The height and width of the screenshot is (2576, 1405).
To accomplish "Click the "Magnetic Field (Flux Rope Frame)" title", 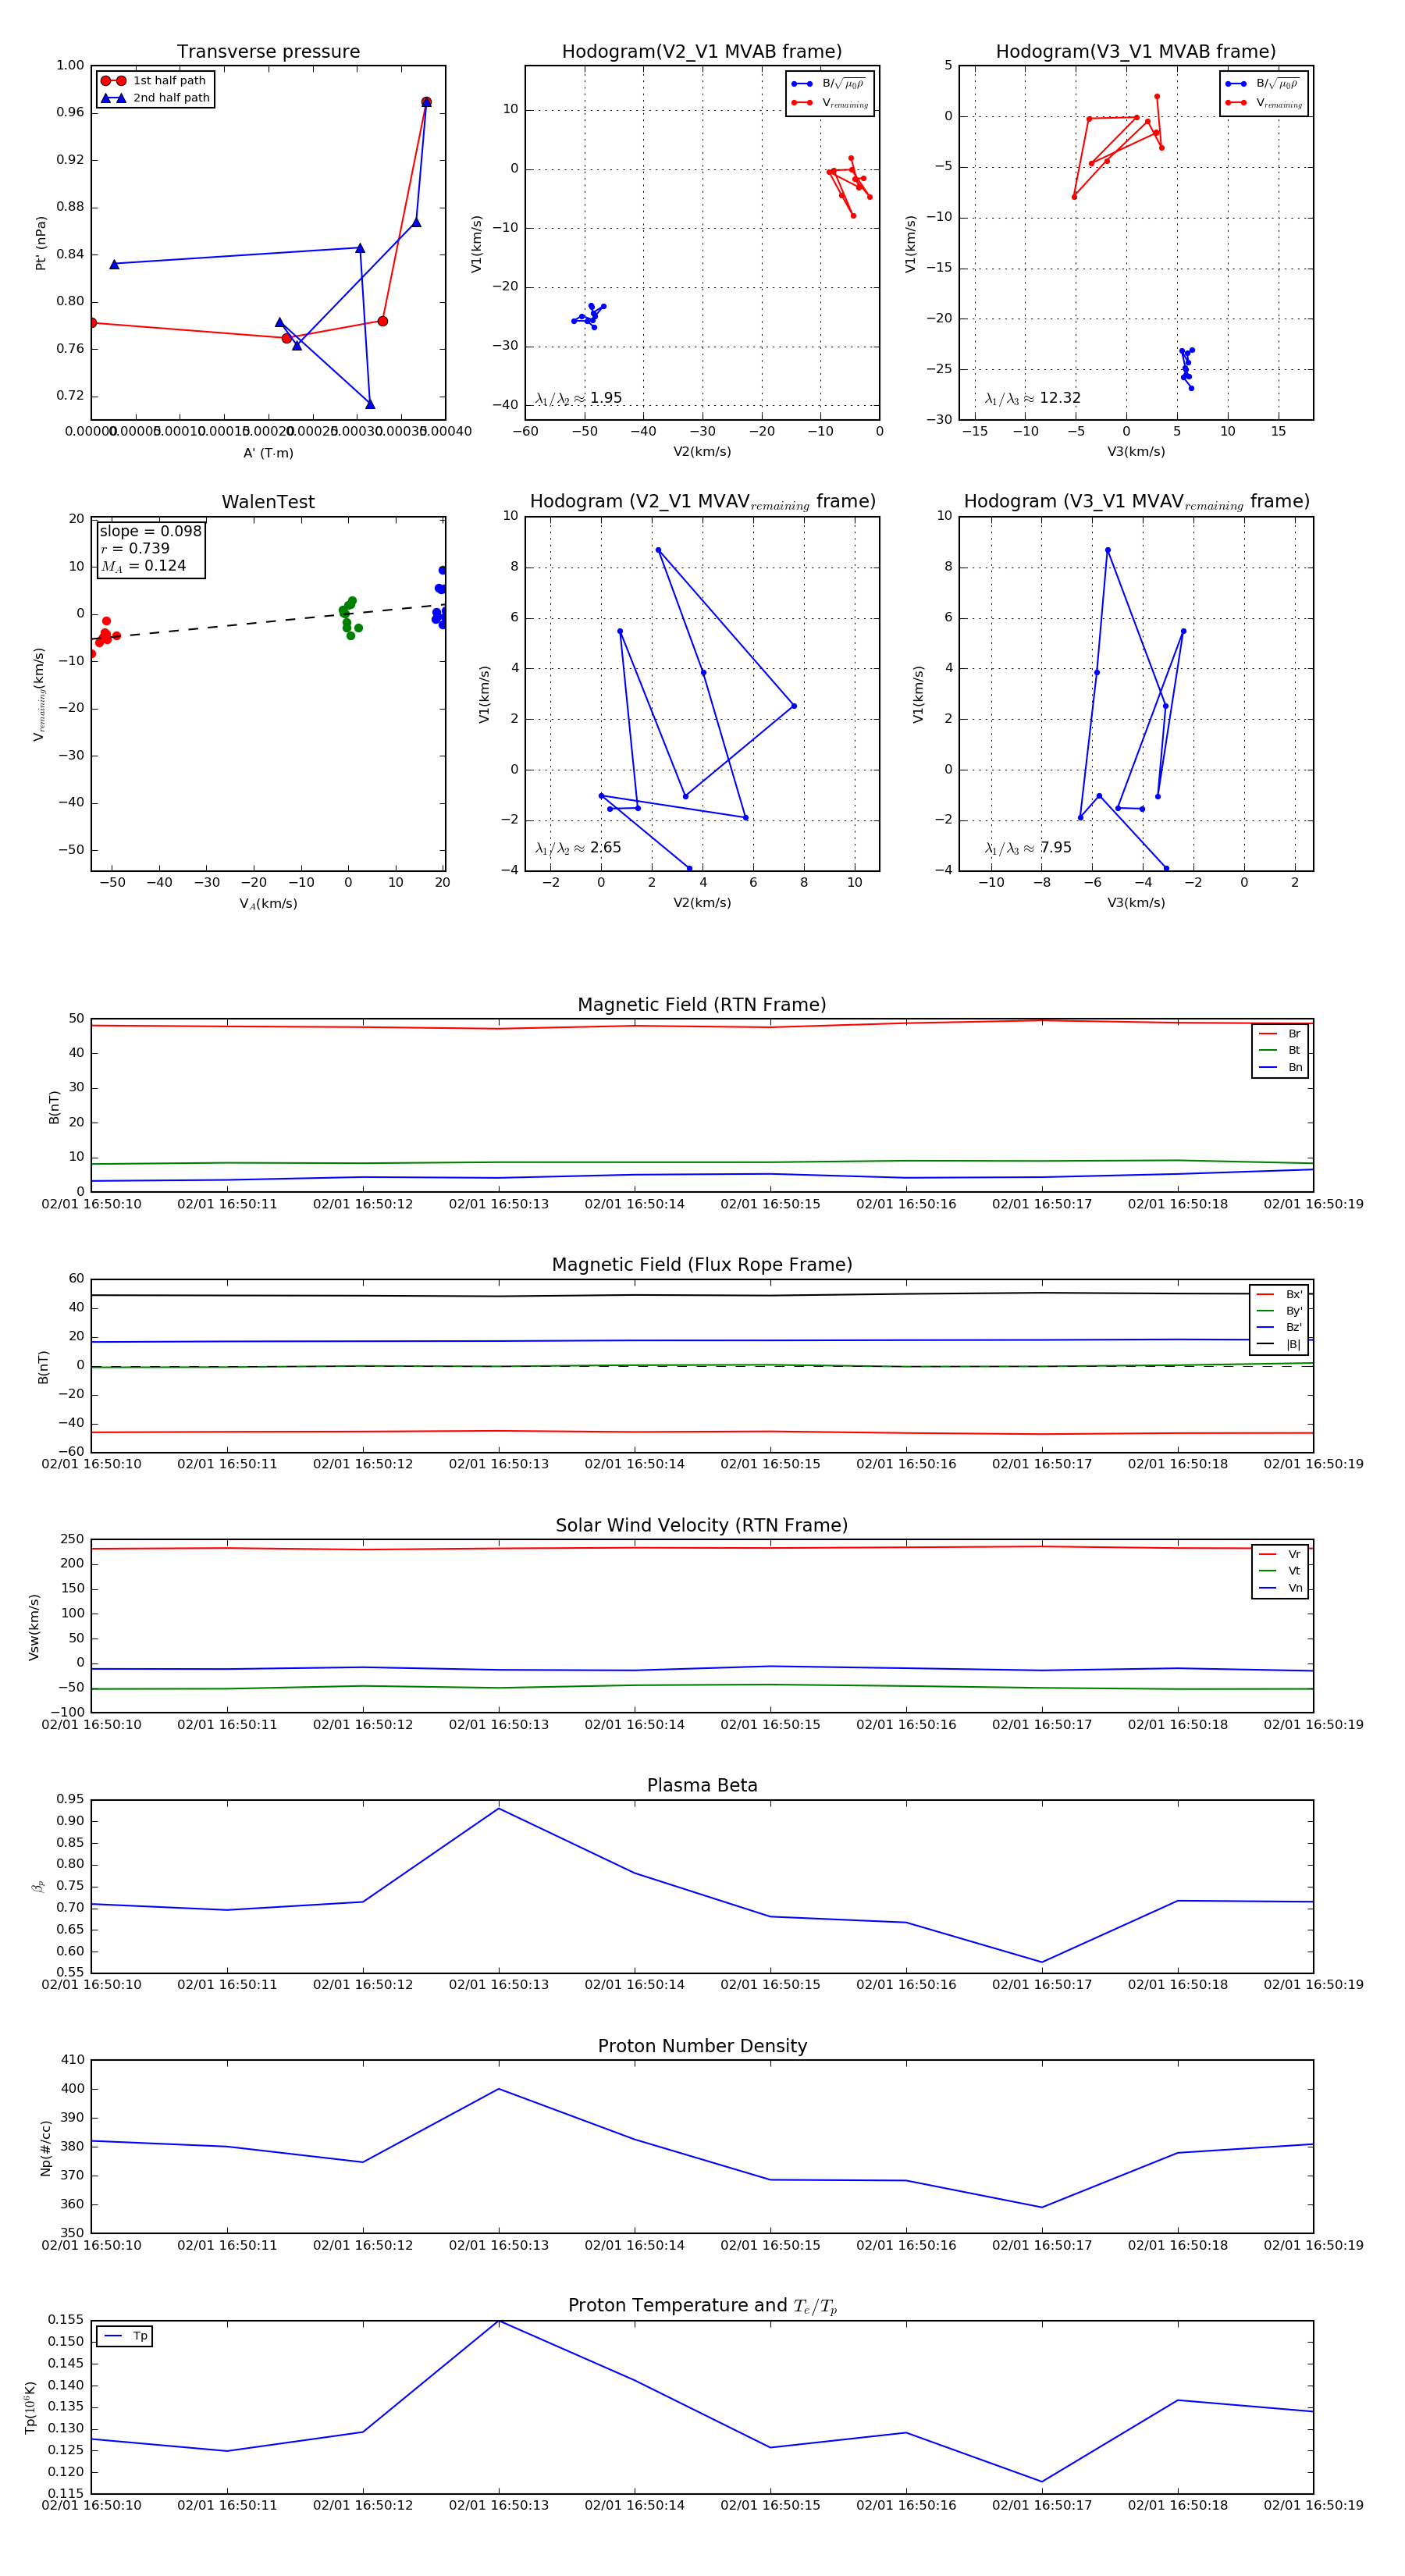I will [702, 1265].
